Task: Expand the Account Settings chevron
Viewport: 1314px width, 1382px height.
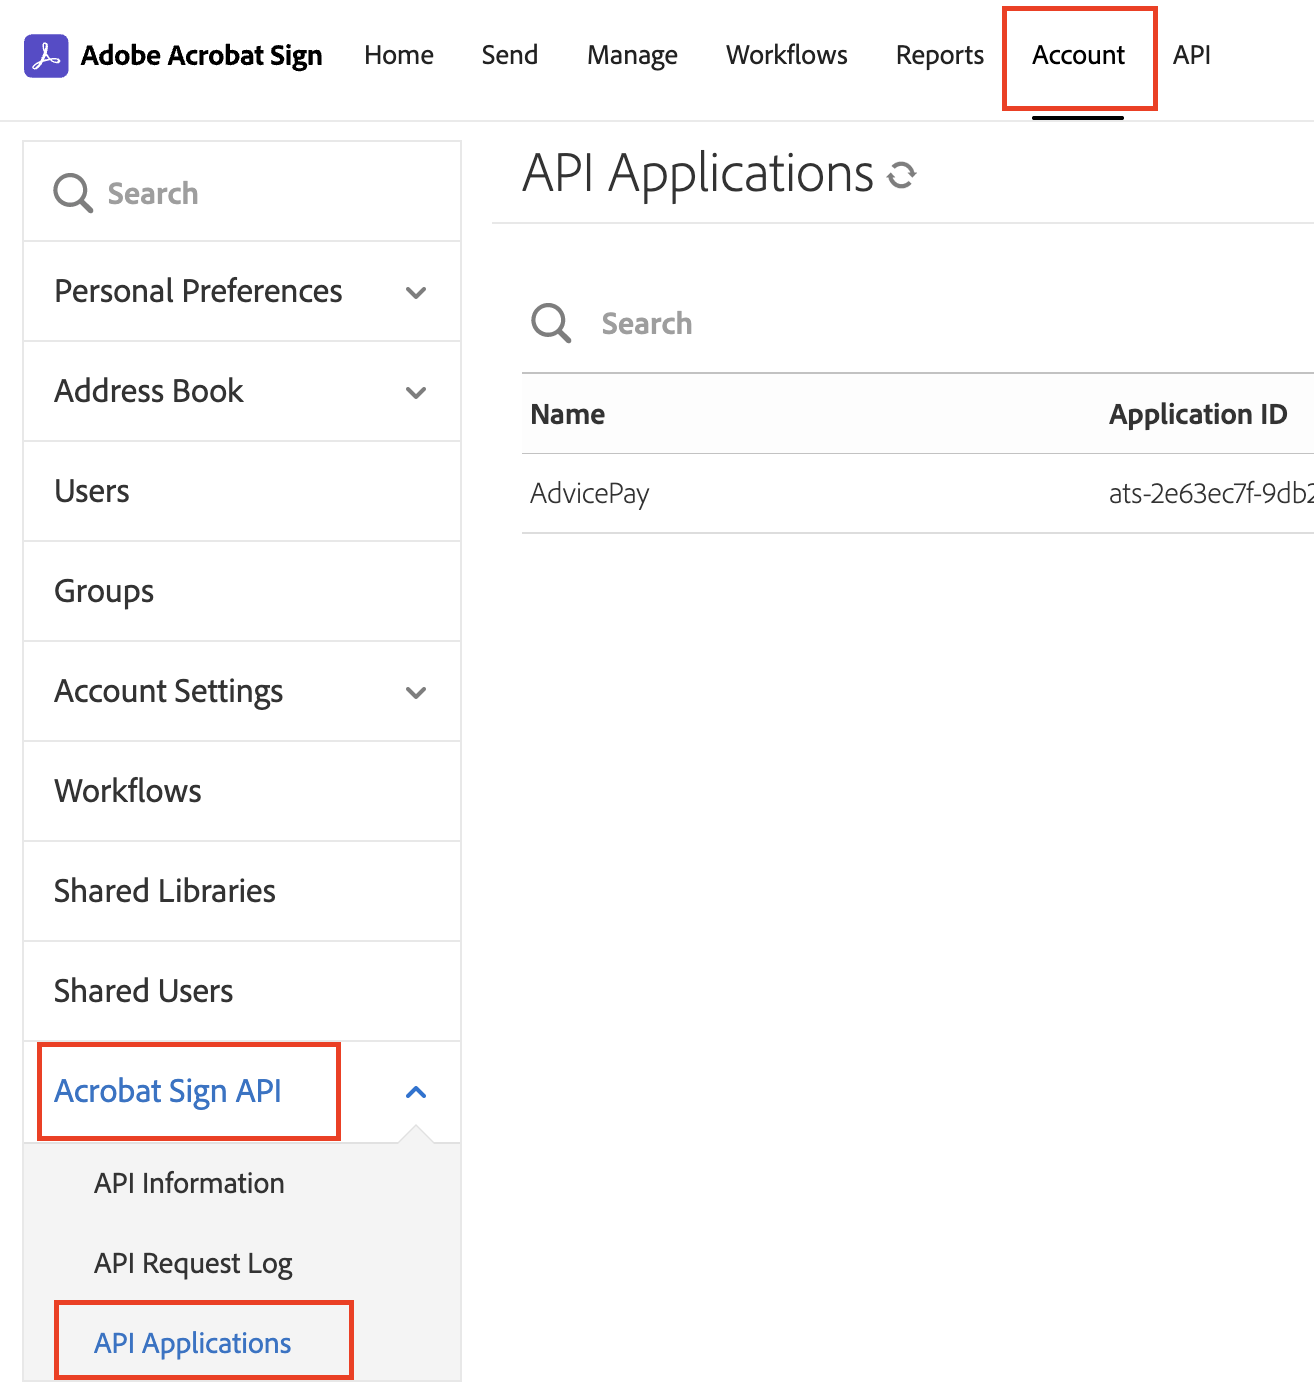Action: point(416,693)
